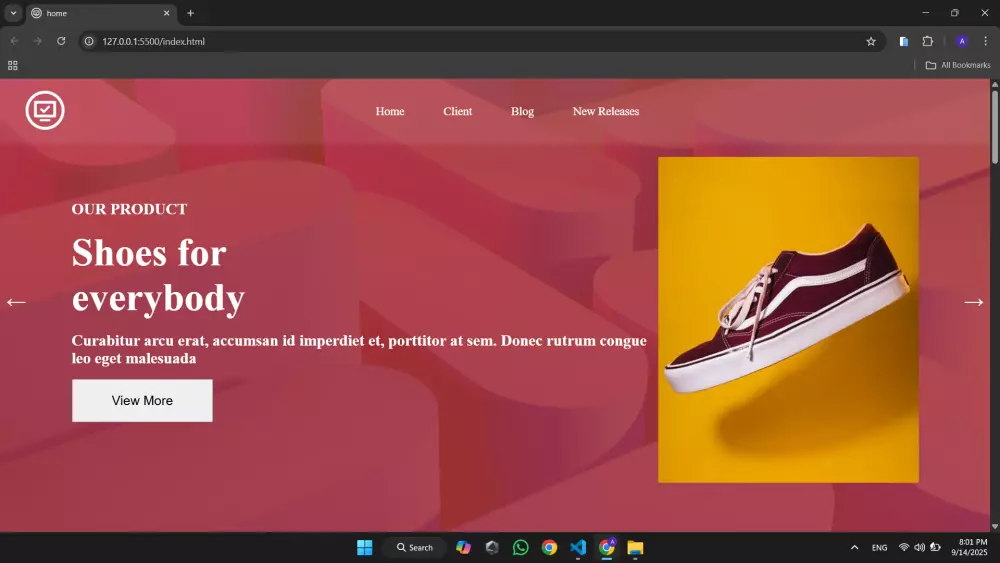The width and height of the screenshot is (1000, 563).
Task: Click the Shoes for everybody headline
Action: pos(158,275)
